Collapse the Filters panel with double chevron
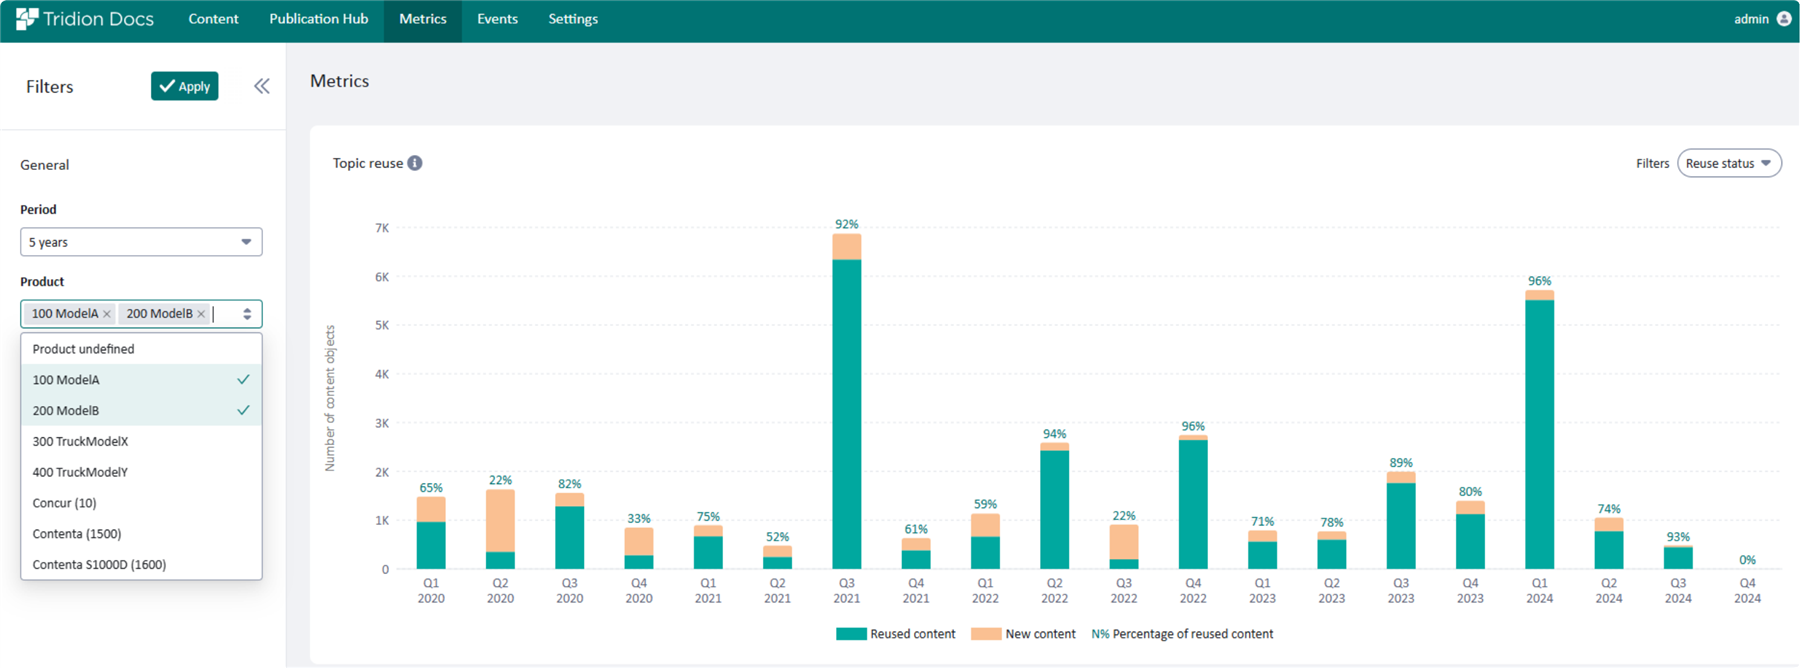Screen dimensions: 1800x668 [262, 87]
